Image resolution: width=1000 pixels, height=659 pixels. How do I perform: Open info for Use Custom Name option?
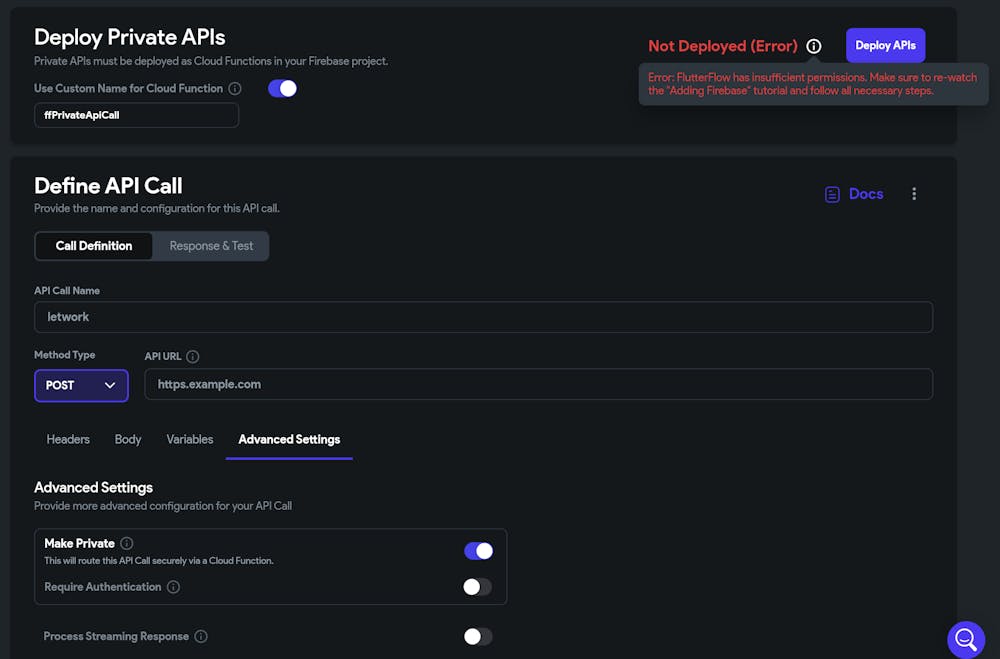235,89
